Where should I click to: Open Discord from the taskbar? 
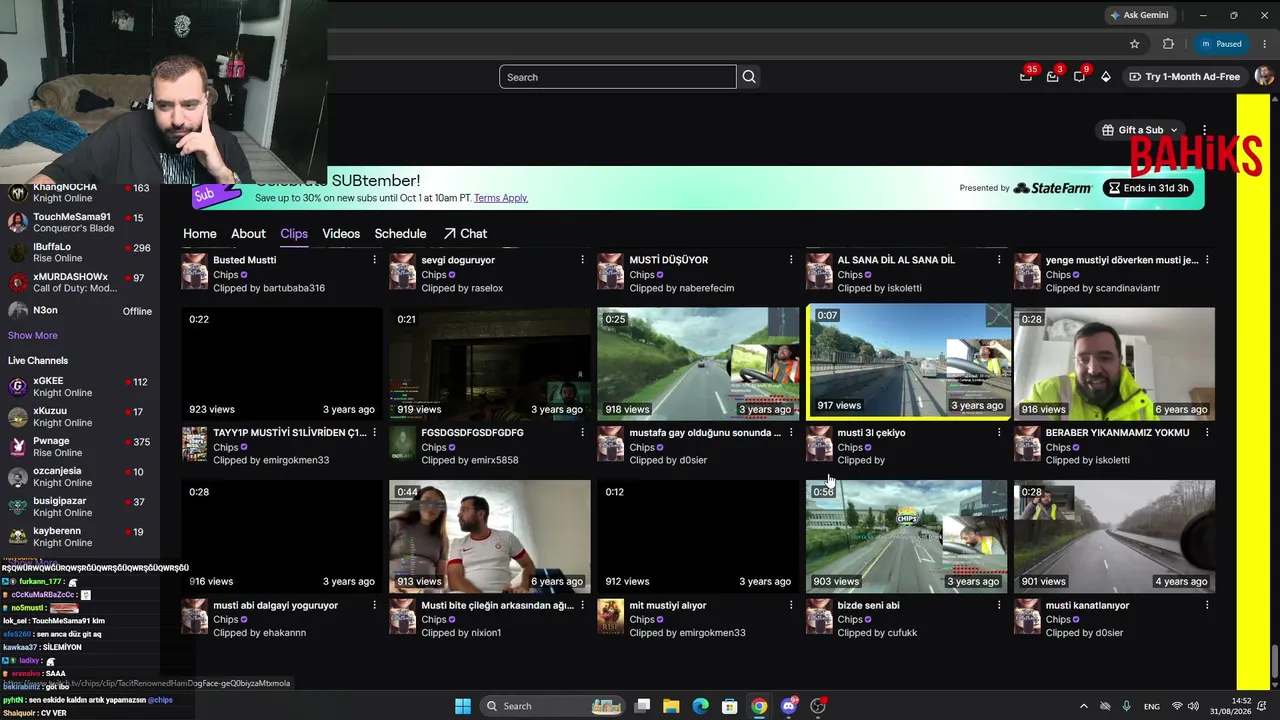pos(789,706)
